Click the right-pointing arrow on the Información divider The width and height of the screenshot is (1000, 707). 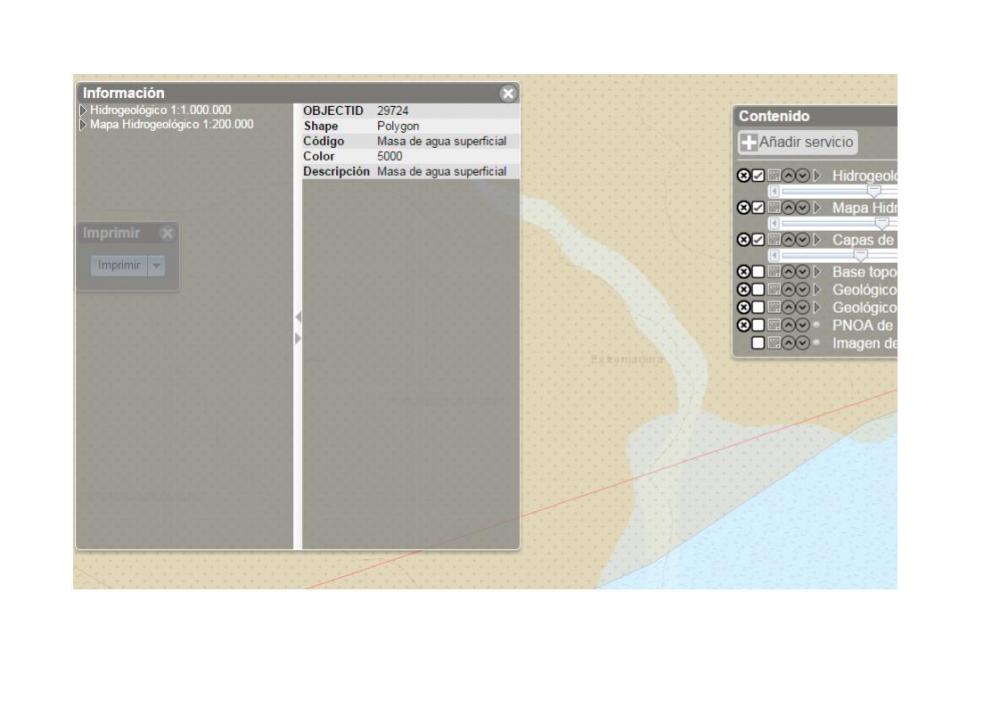coord(298,339)
